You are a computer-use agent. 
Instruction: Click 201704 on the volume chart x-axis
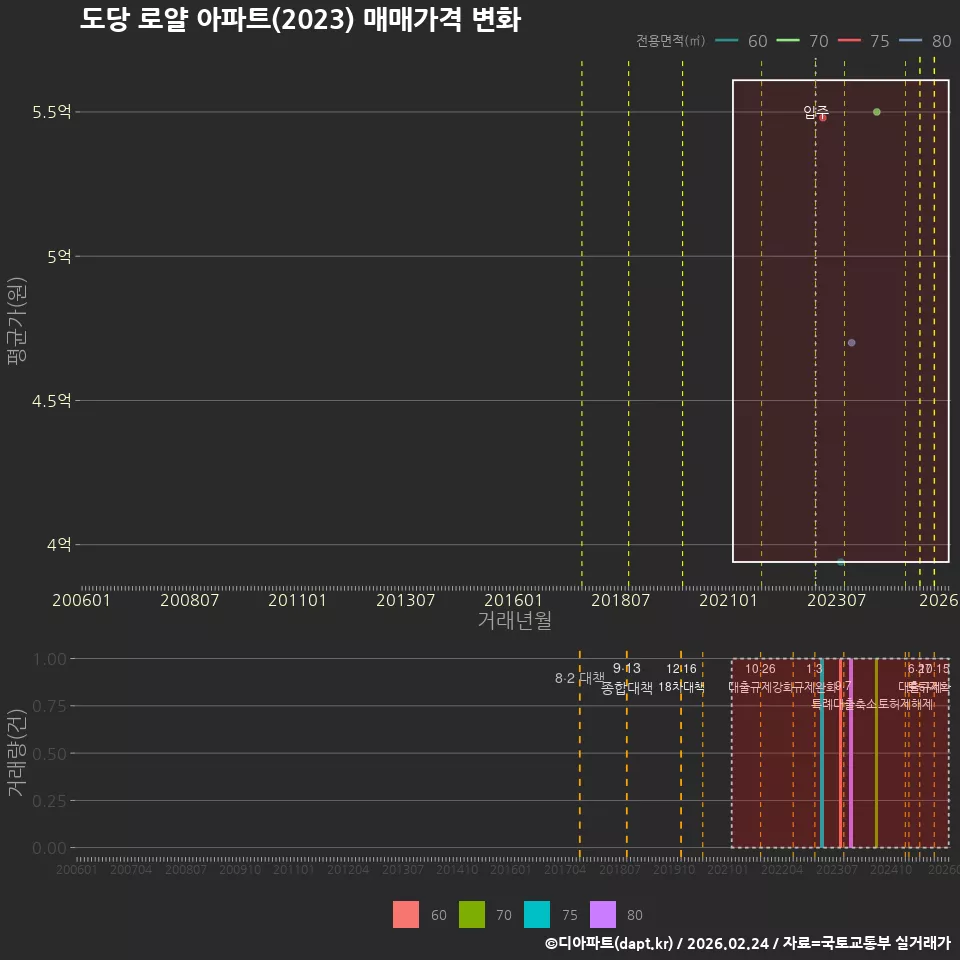click(564, 869)
